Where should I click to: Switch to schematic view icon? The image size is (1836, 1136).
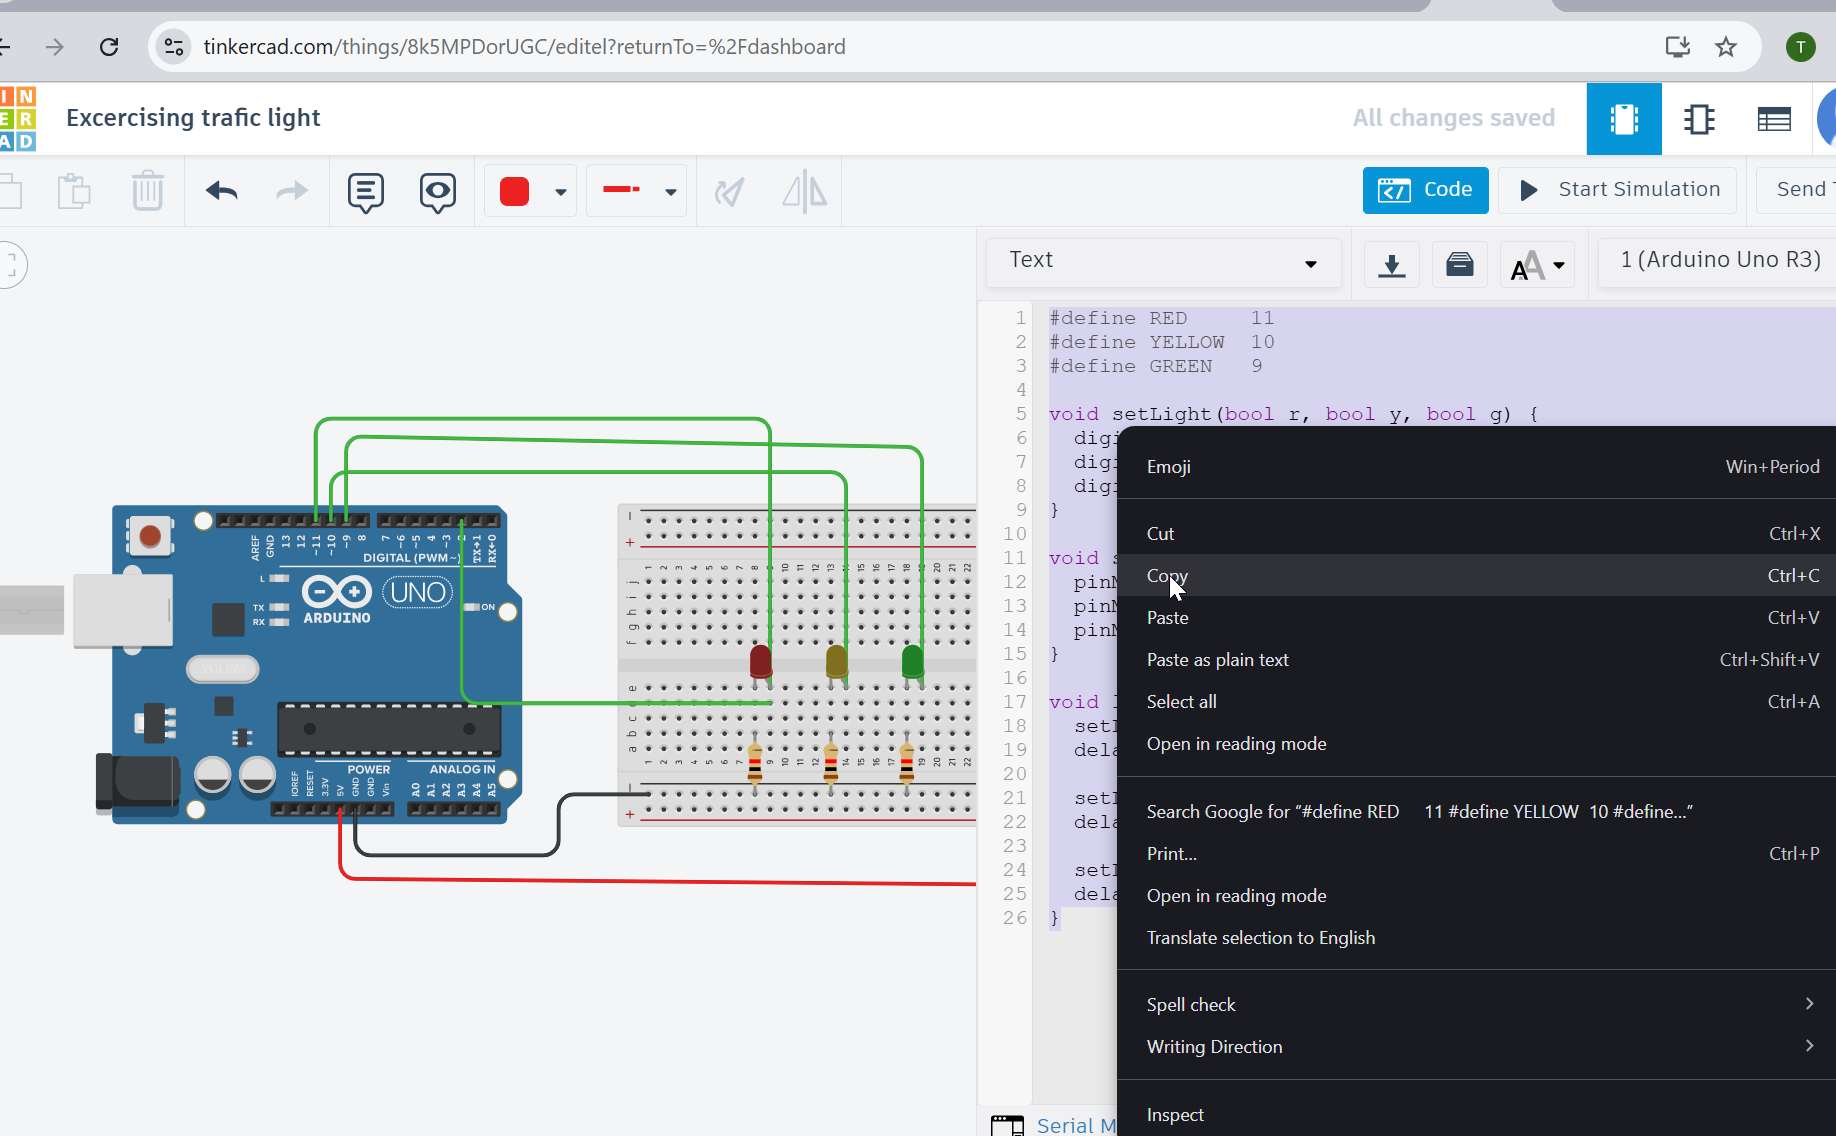click(x=1698, y=119)
